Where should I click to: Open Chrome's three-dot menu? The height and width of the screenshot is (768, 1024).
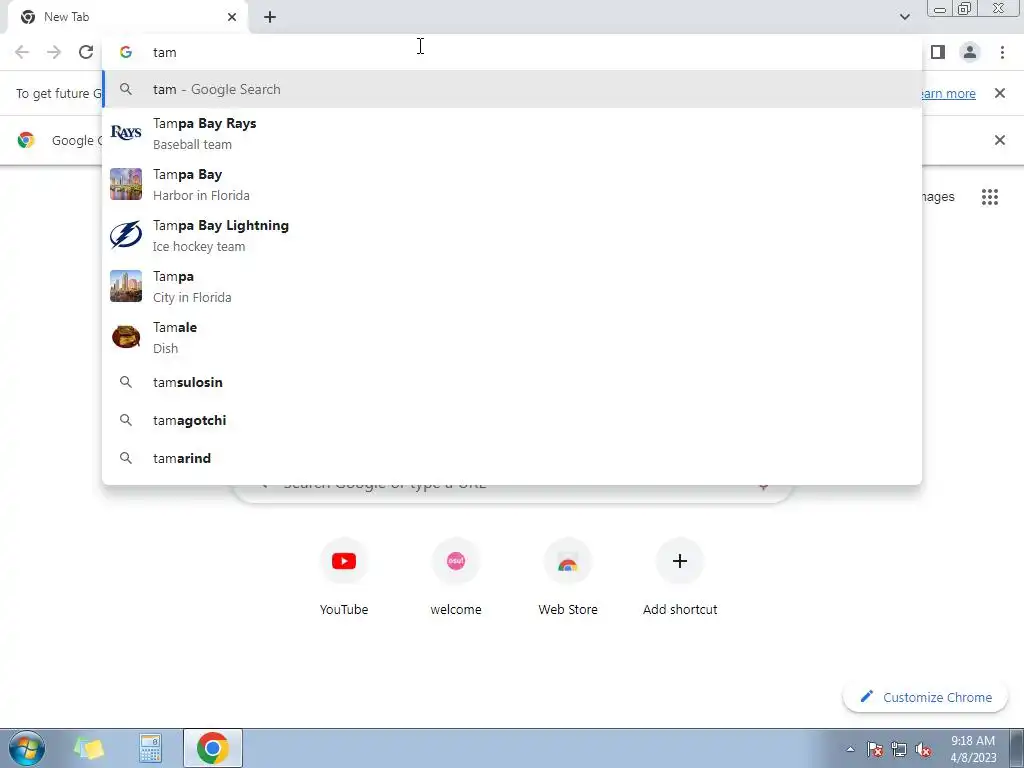[x=1002, y=52]
